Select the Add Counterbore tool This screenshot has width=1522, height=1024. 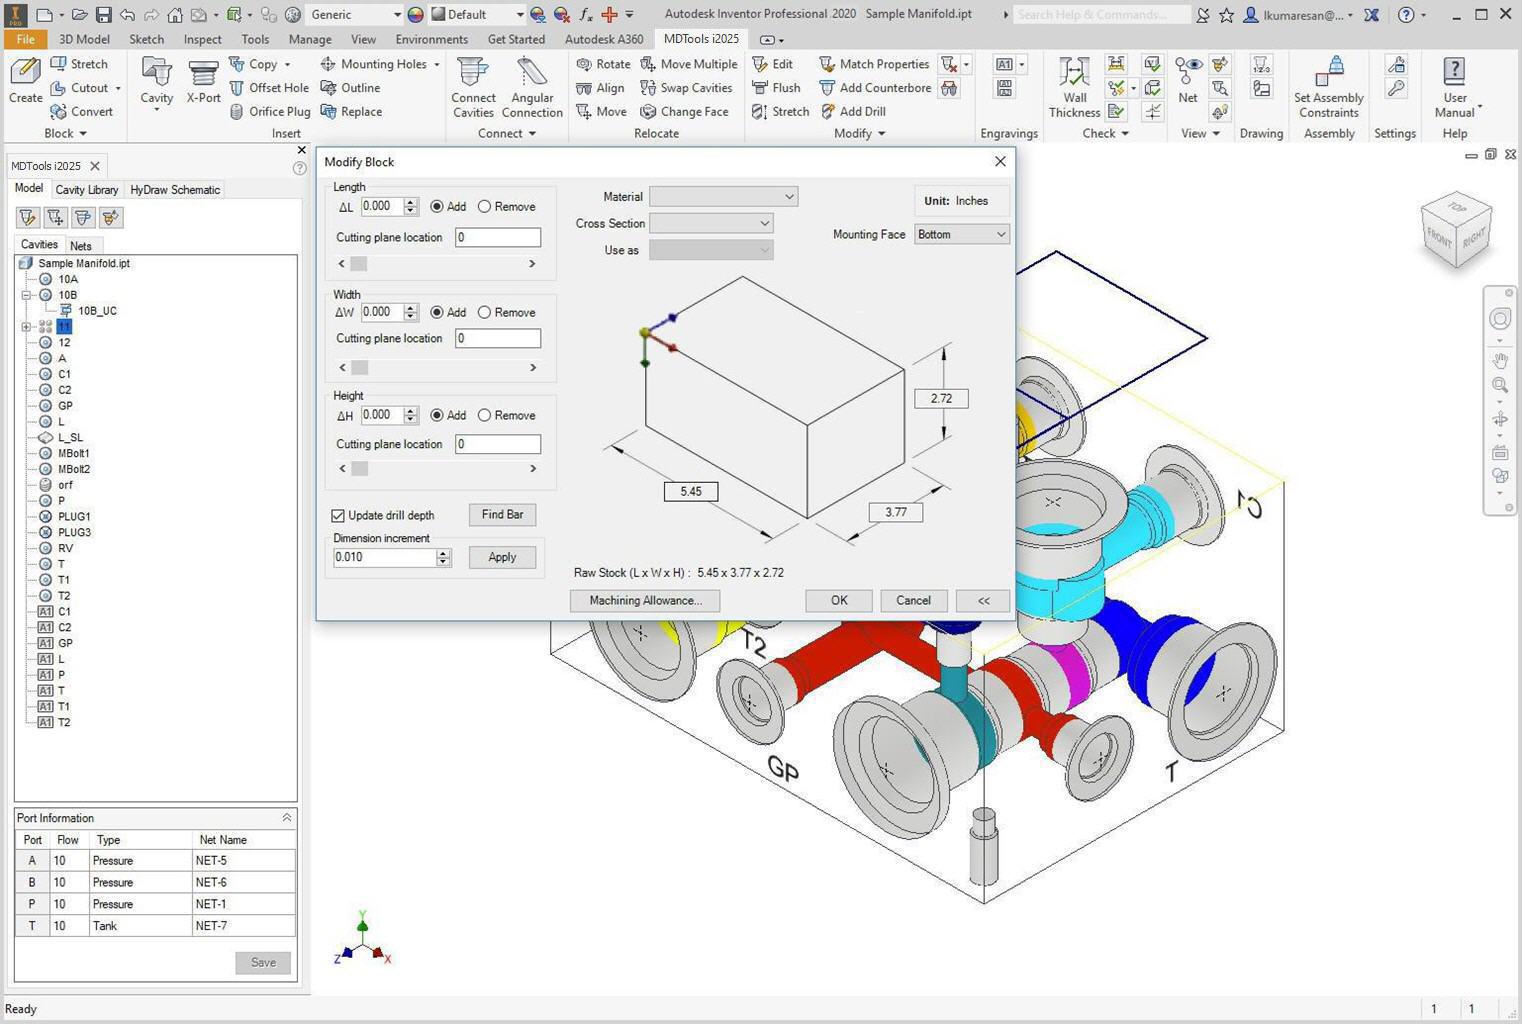pyautogui.click(x=875, y=88)
